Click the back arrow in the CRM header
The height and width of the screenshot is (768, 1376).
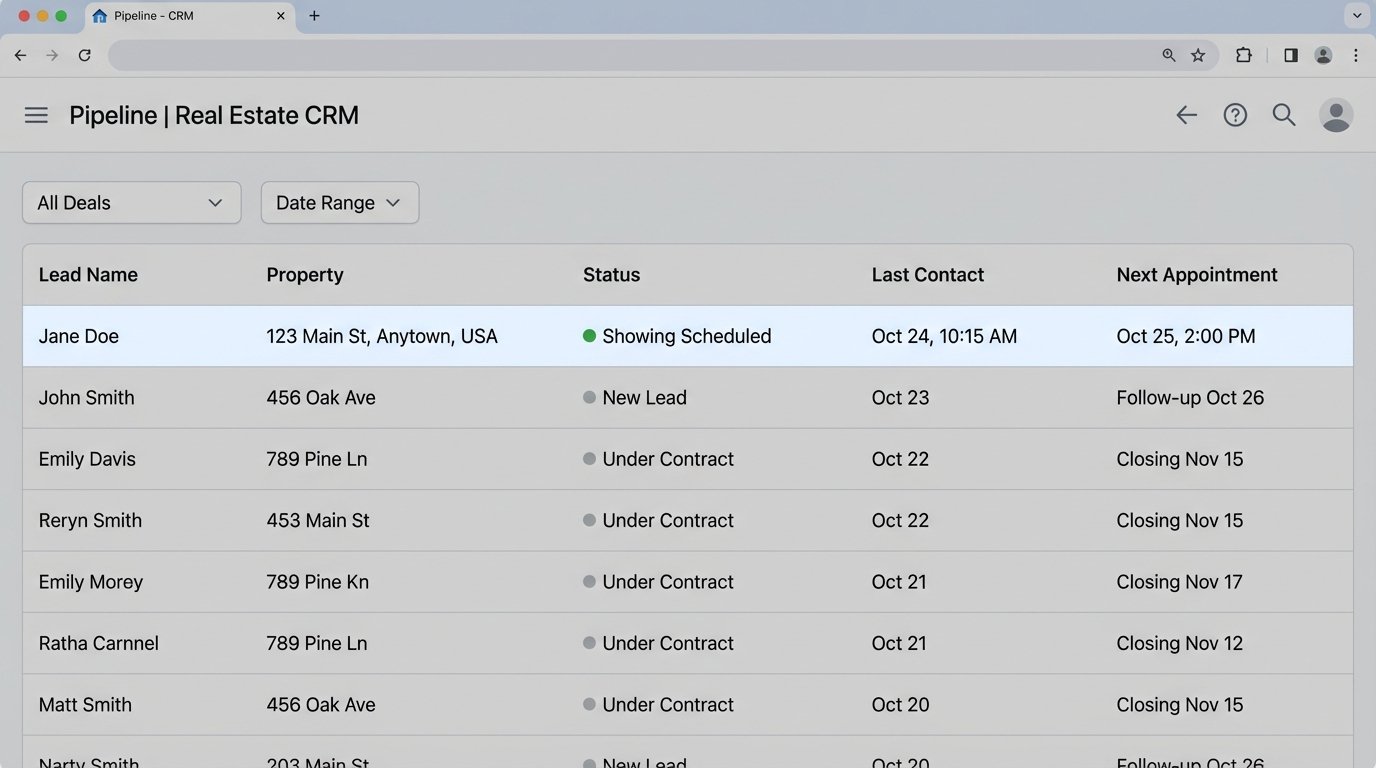1185,115
